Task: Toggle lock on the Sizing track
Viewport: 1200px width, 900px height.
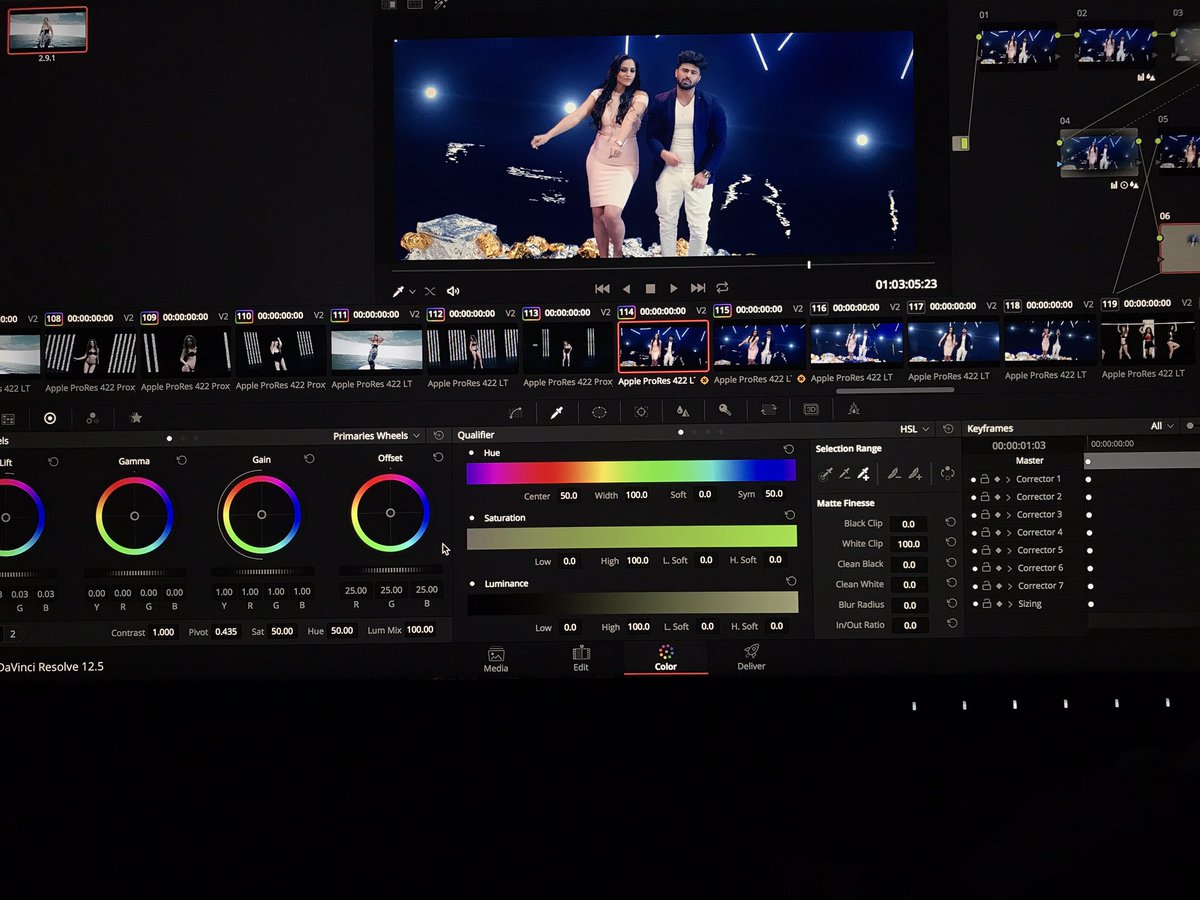Action: (985, 604)
